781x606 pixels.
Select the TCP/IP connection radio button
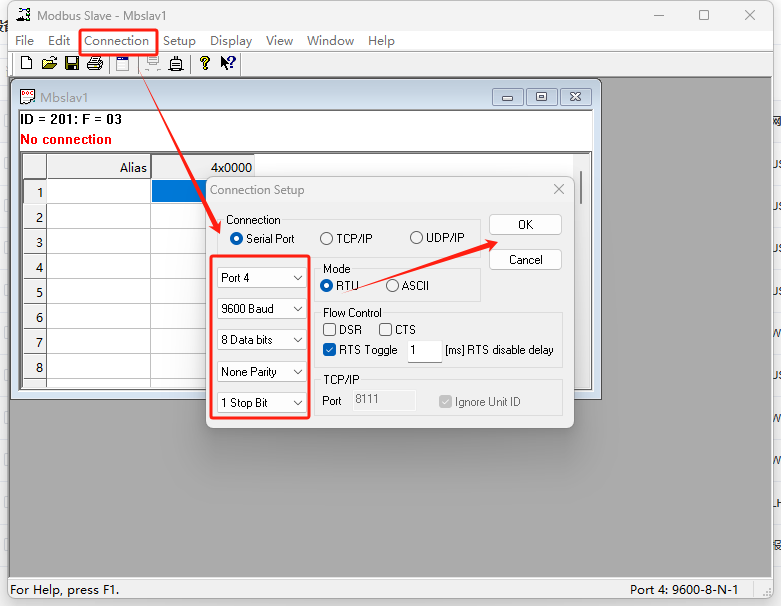pyautogui.click(x=326, y=238)
